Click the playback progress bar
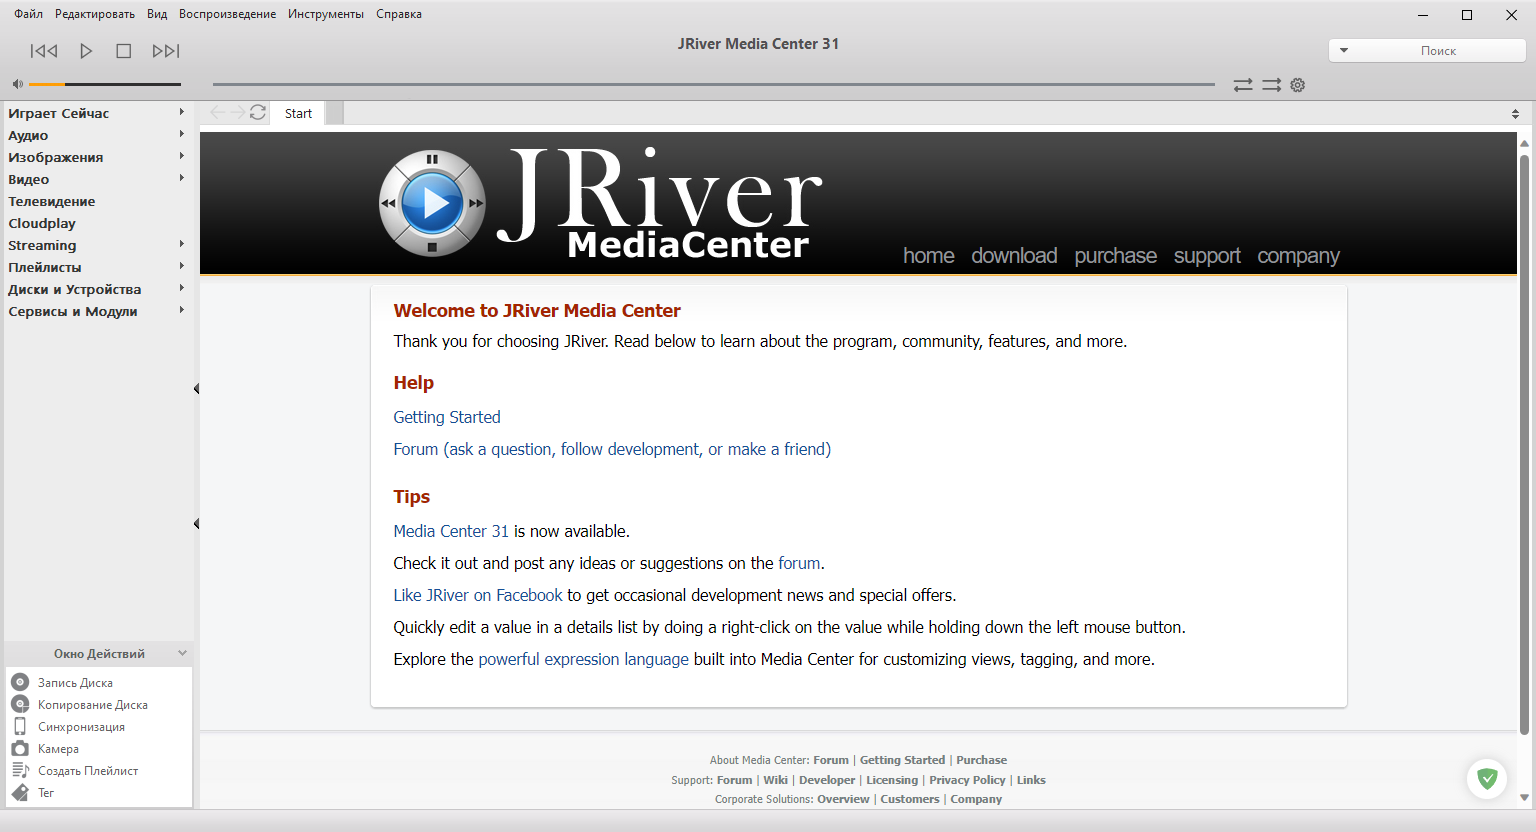 [712, 84]
